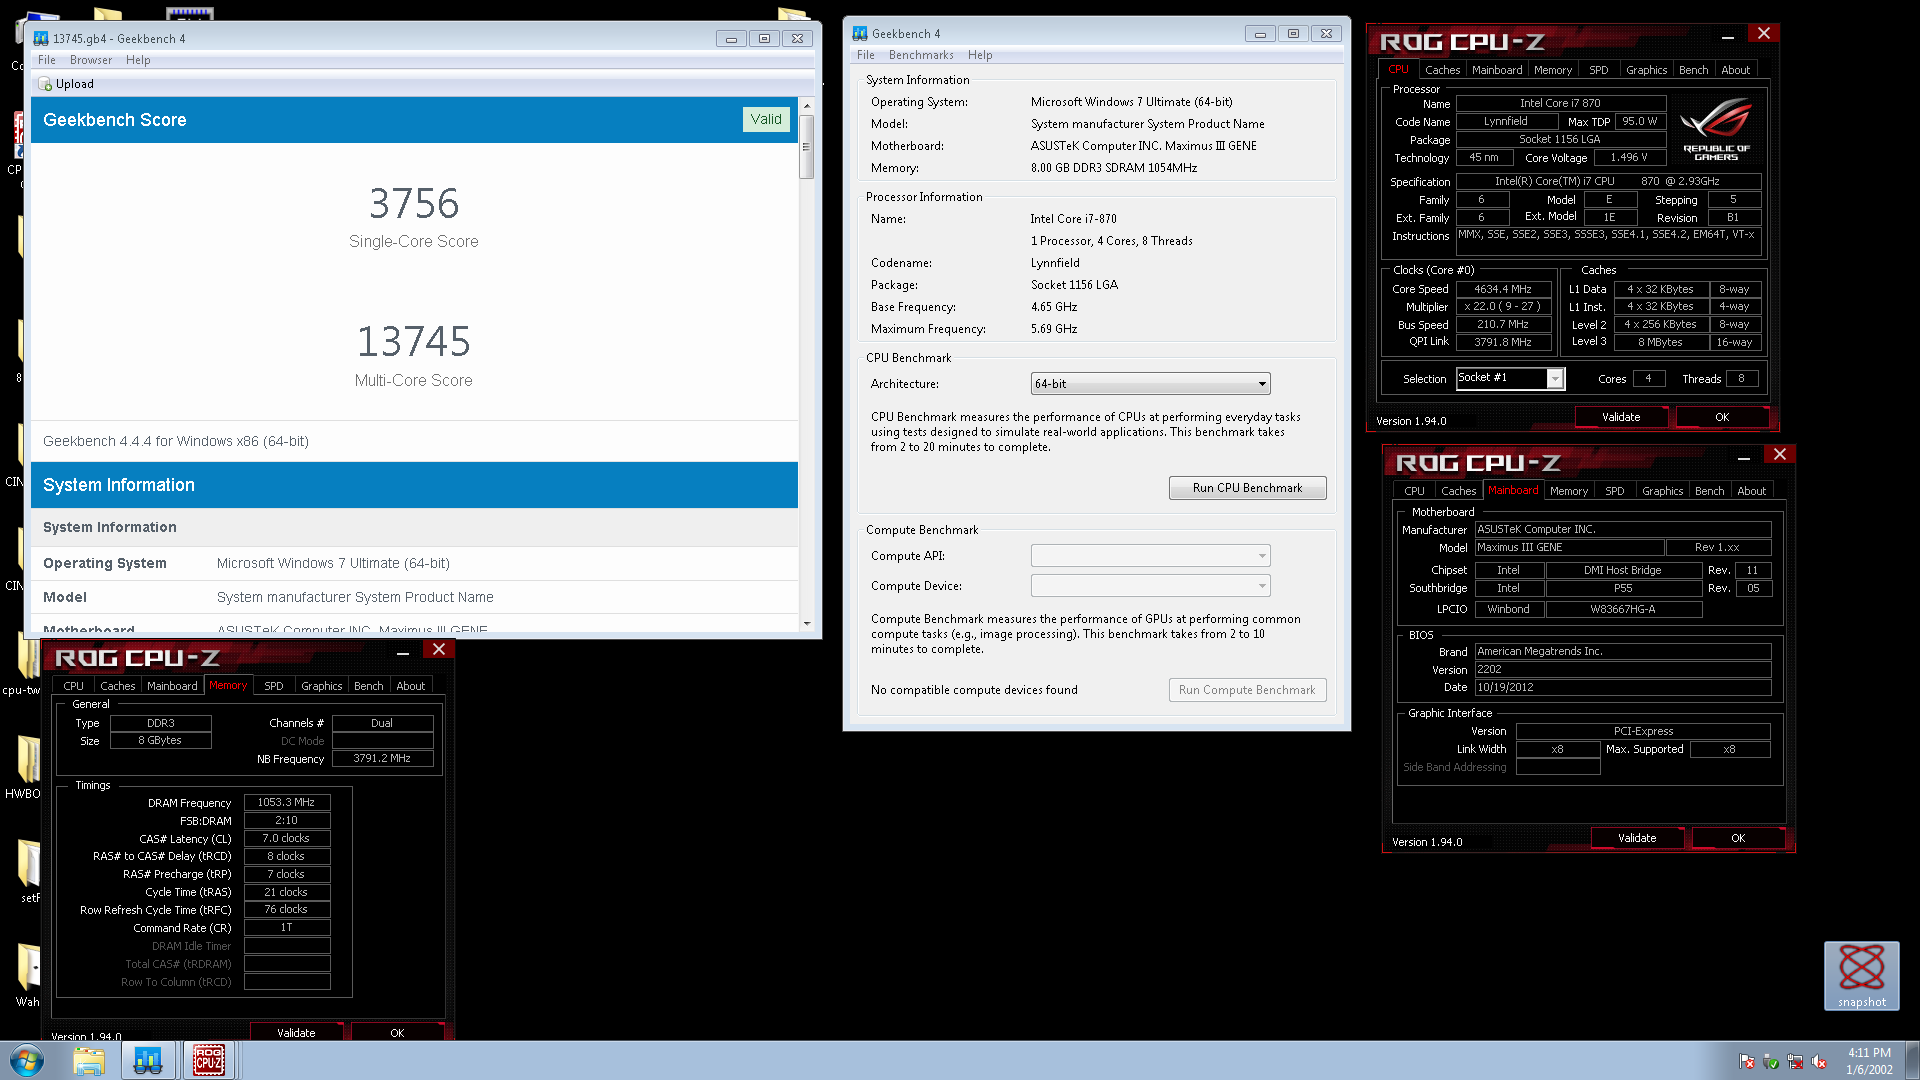Switch to ROG CPU-Z via its taskbar icon
Viewport: 1920px width, 1080px height.
click(x=209, y=1060)
